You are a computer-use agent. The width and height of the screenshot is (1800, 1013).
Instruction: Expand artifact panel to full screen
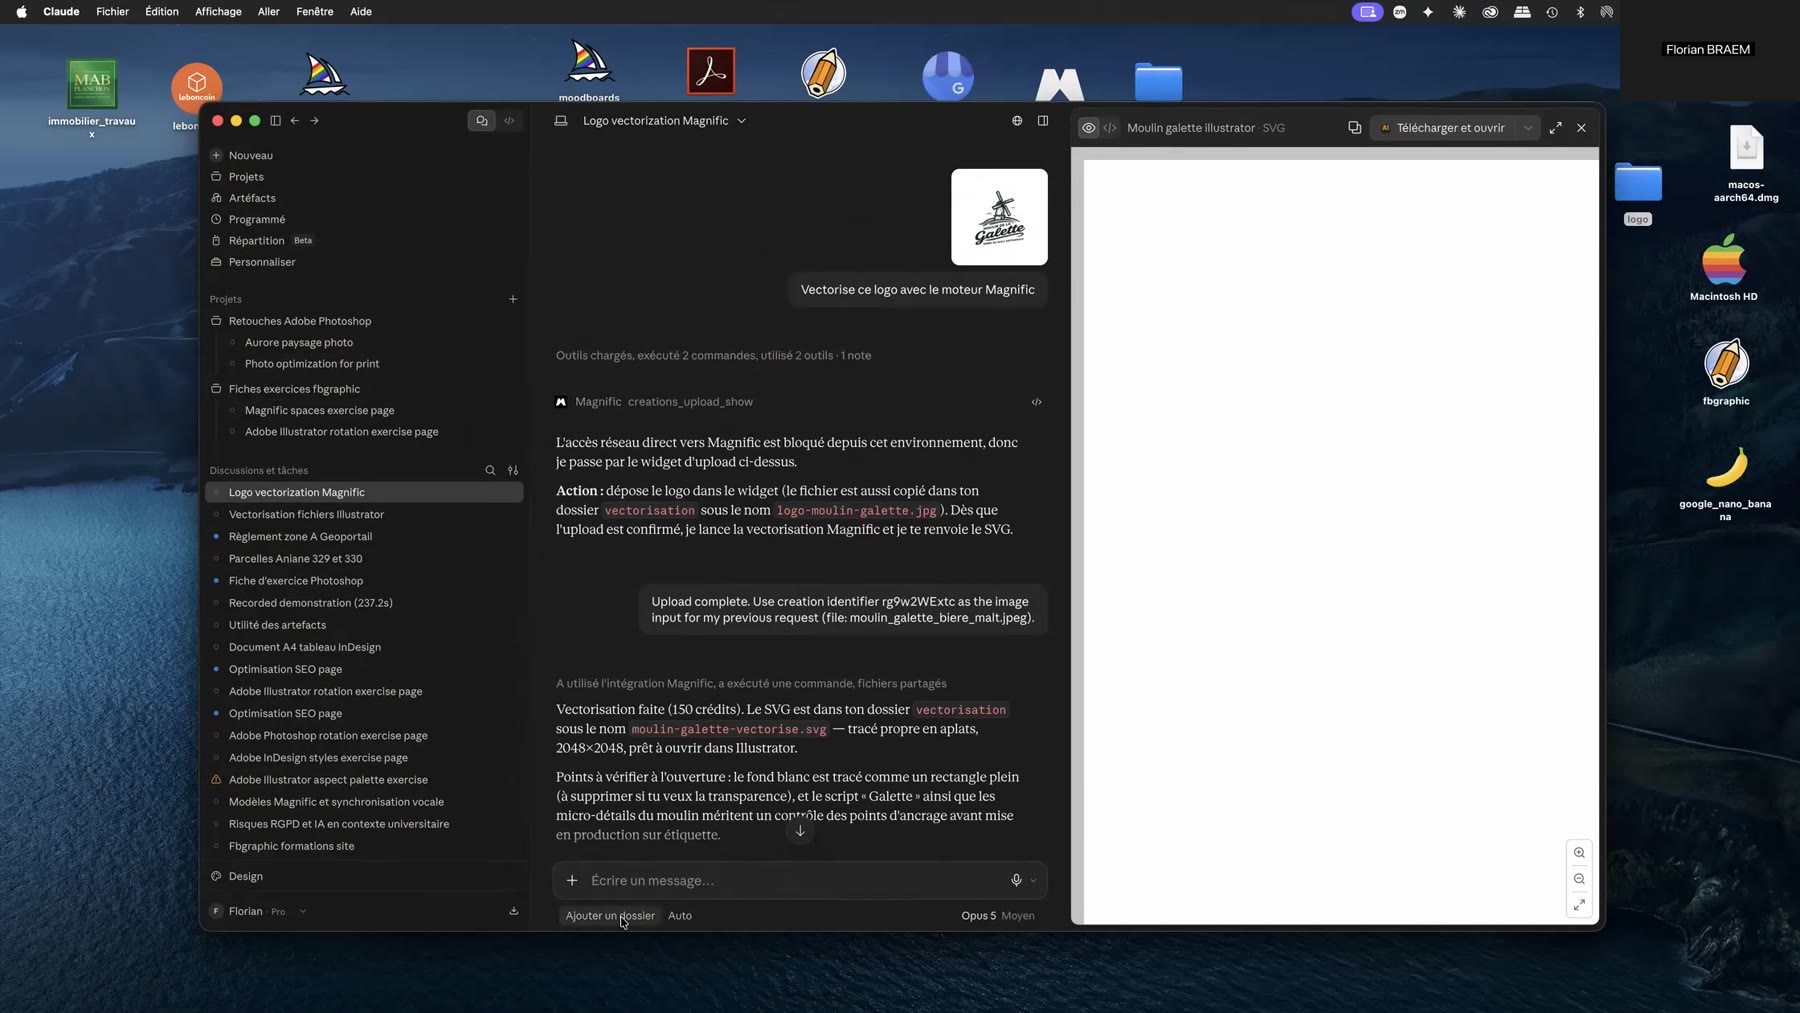[1556, 128]
